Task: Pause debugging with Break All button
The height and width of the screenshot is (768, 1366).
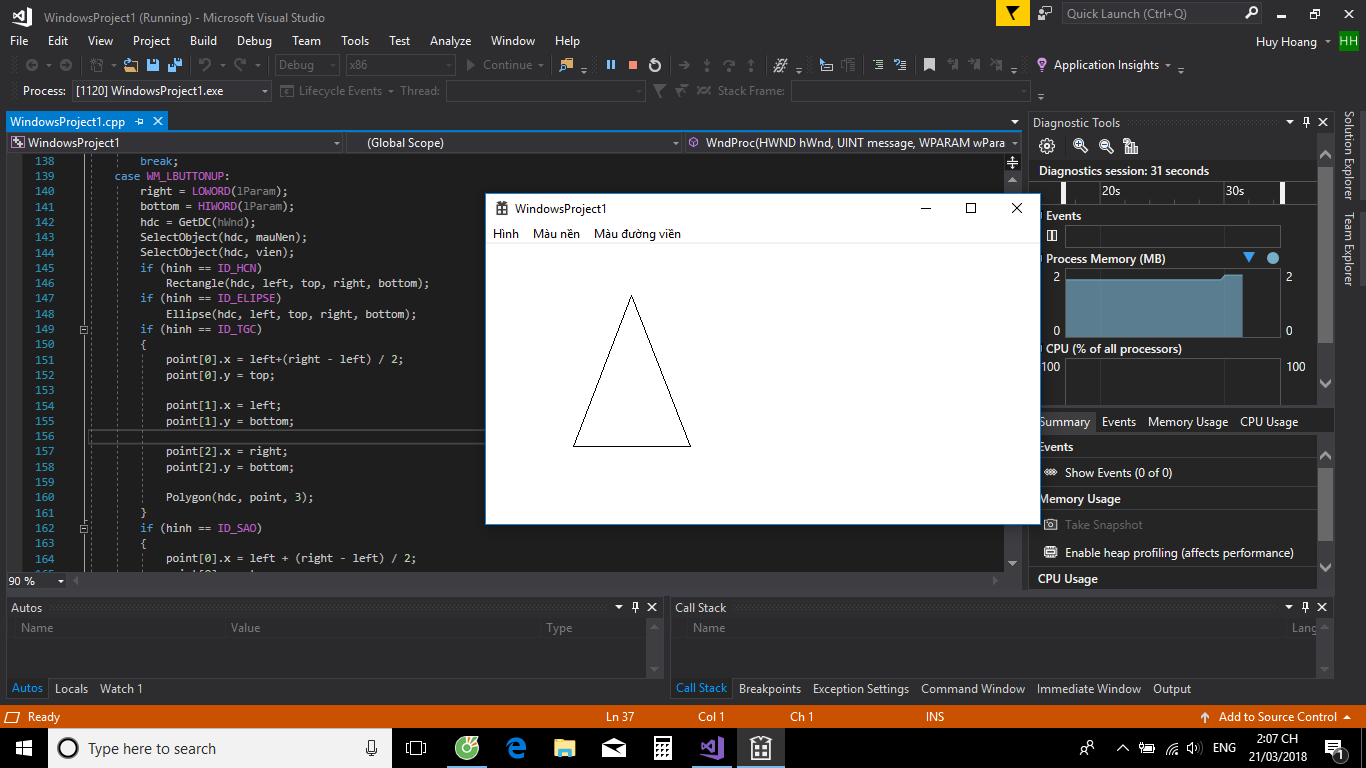Action: click(611, 65)
